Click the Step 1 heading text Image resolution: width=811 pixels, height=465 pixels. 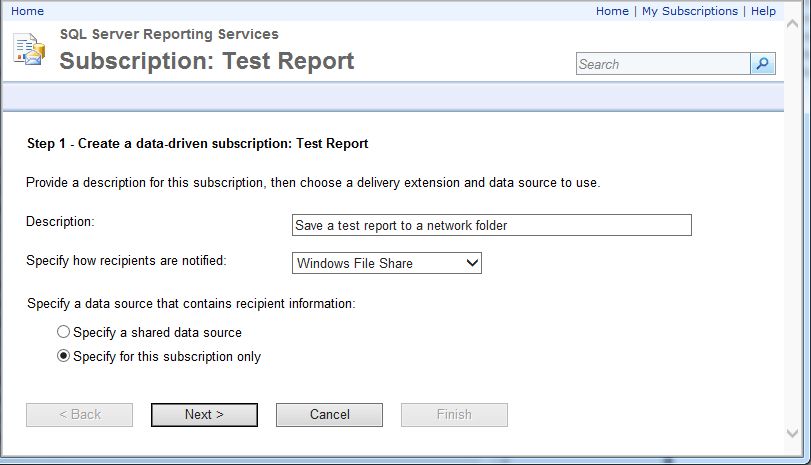point(197,143)
